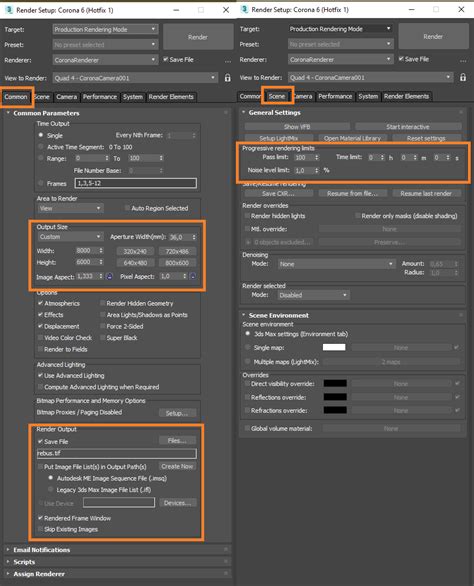This screenshot has height=586, width=474.
Task: Open Target dropdown in left window
Action: tap(105, 29)
